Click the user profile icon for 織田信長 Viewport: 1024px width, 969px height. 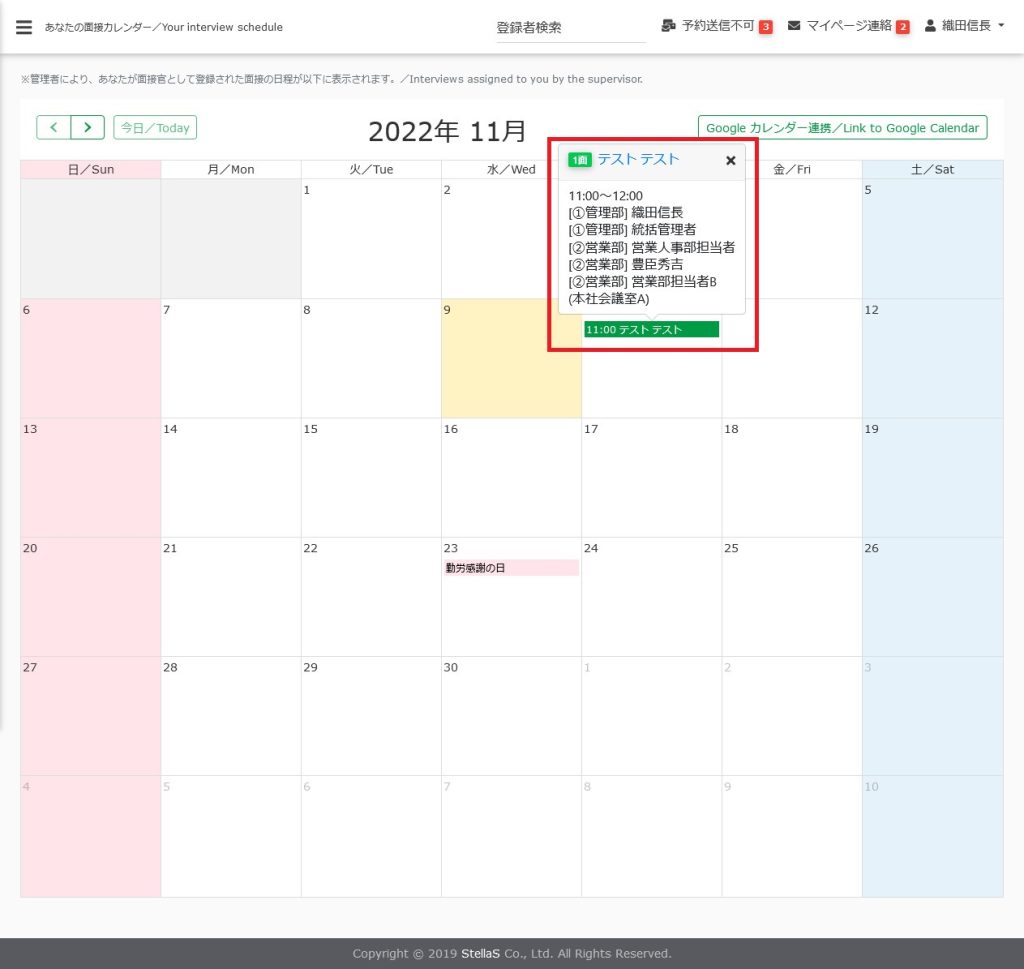pos(930,26)
